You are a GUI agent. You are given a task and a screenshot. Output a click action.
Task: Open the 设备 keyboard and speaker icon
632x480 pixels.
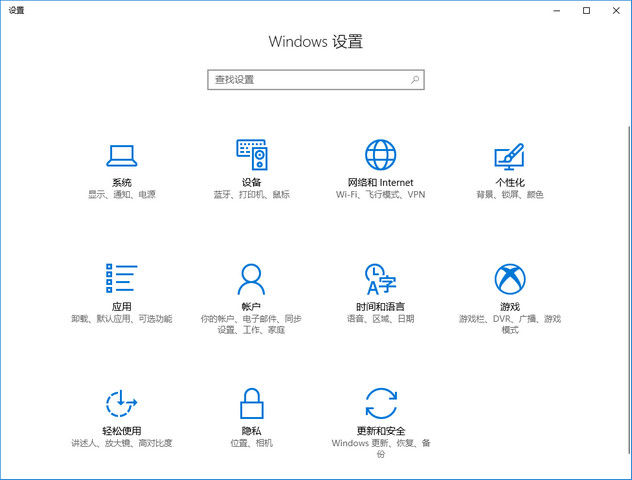[252, 155]
